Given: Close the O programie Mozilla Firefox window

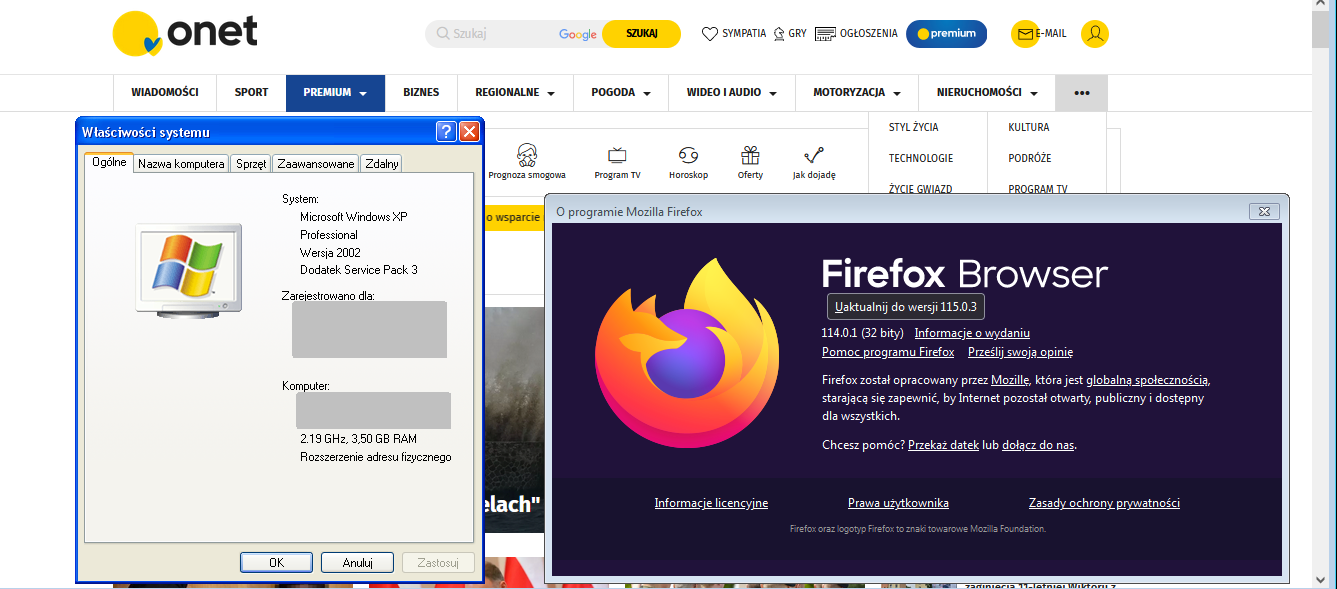Looking at the screenshot, I should point(1265,211).
